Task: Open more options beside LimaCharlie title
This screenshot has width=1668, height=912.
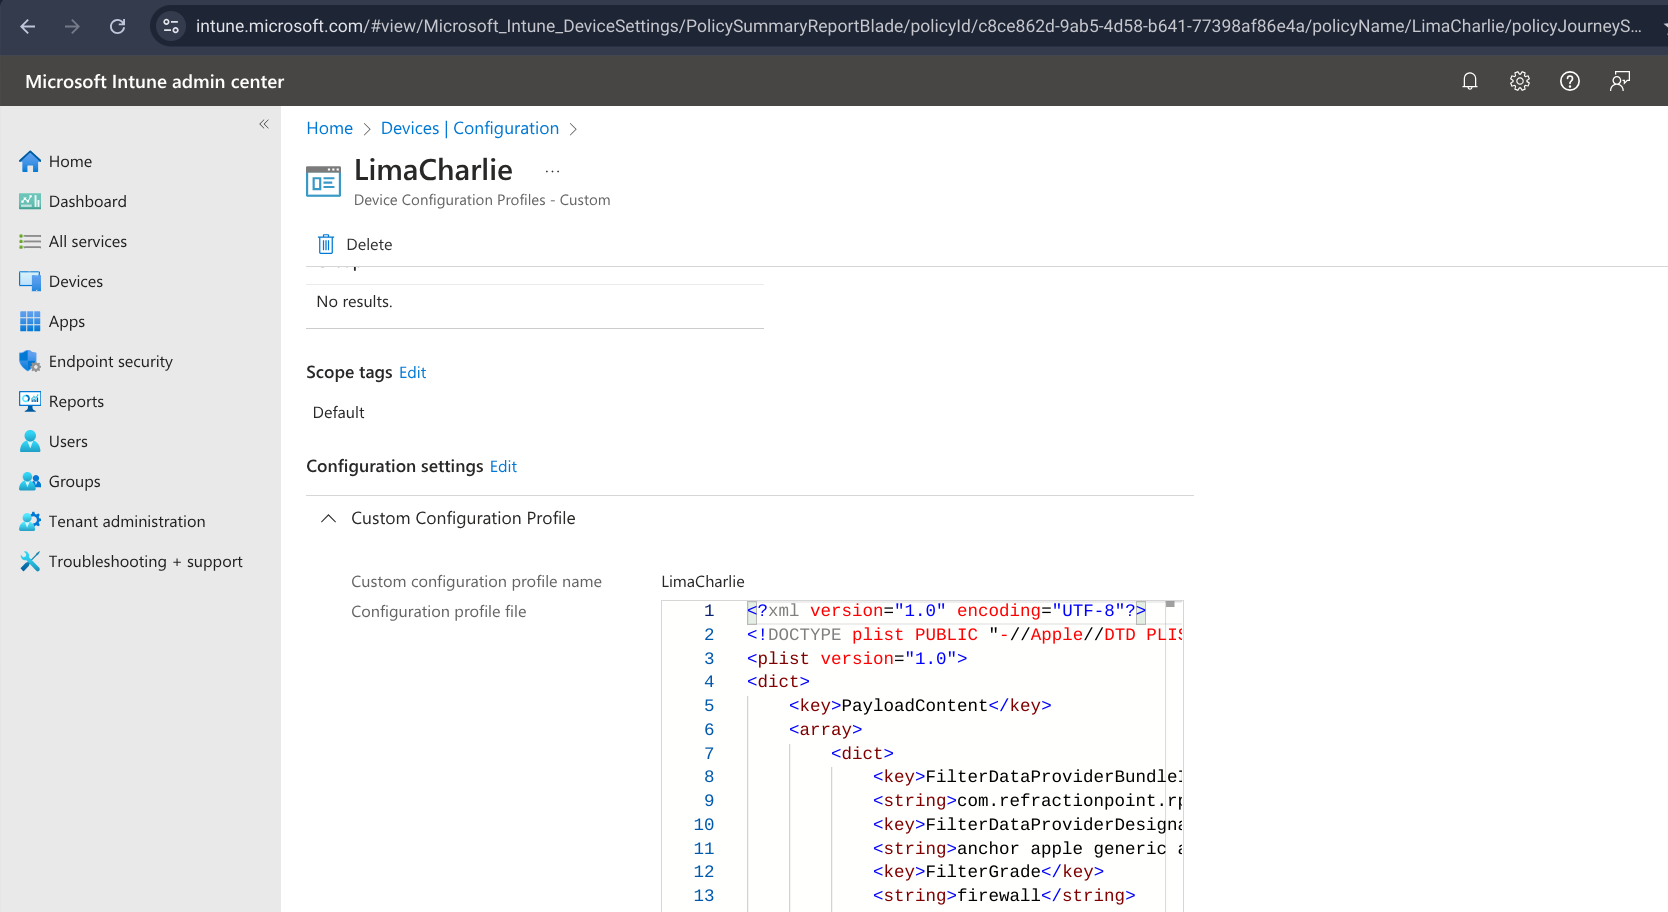Action: click(552, 170)
